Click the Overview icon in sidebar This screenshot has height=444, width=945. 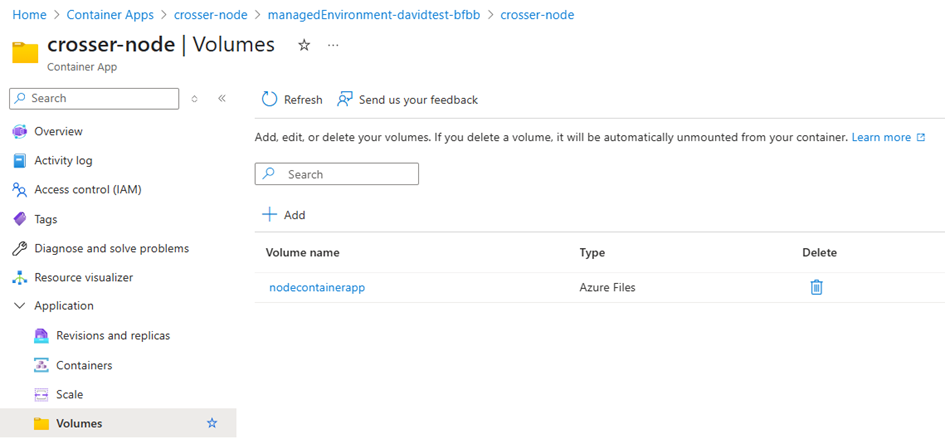20,131
